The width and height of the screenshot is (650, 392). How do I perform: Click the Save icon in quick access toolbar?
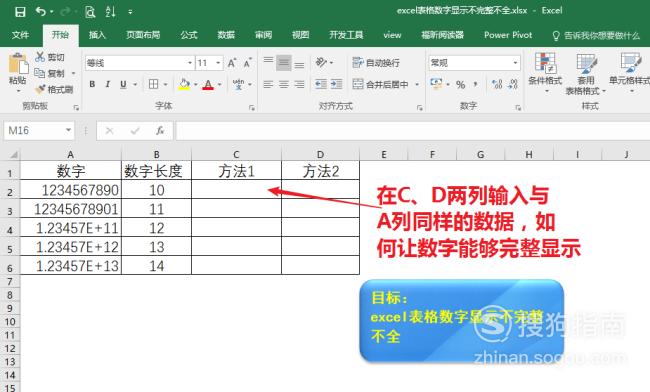(x=20, y=12)
